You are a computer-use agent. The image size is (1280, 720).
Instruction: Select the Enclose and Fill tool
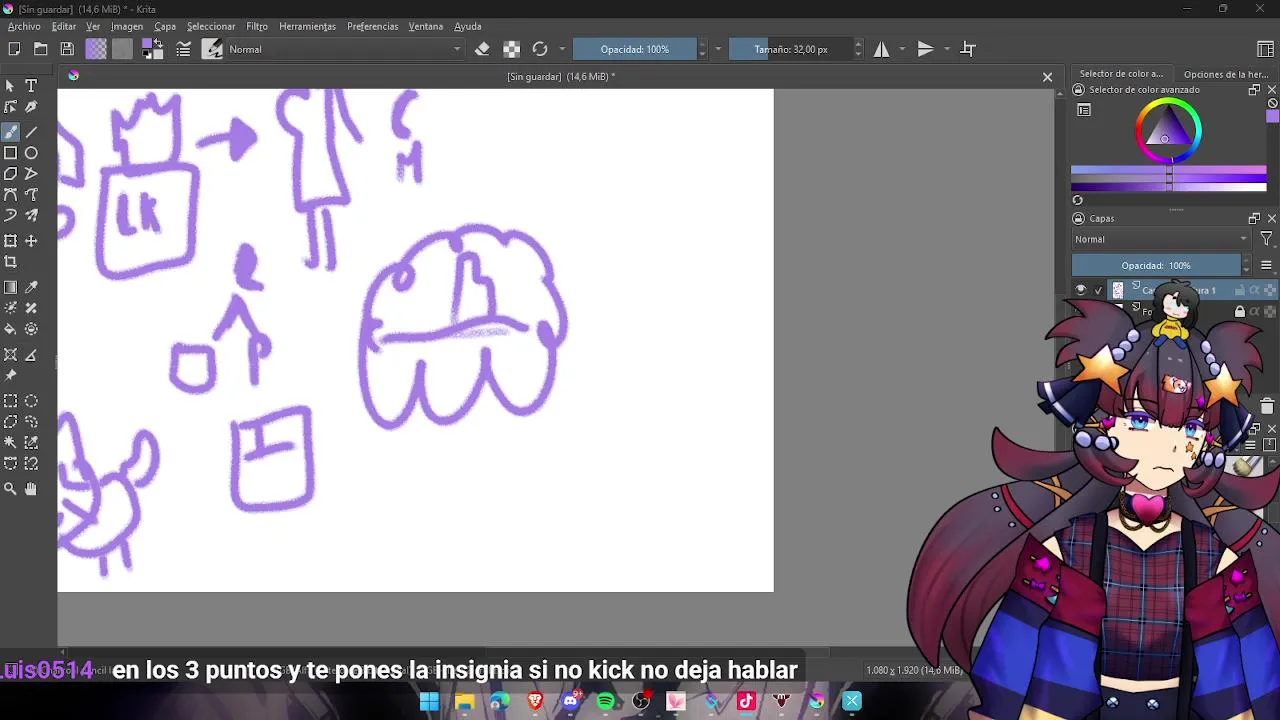(31, 329)
